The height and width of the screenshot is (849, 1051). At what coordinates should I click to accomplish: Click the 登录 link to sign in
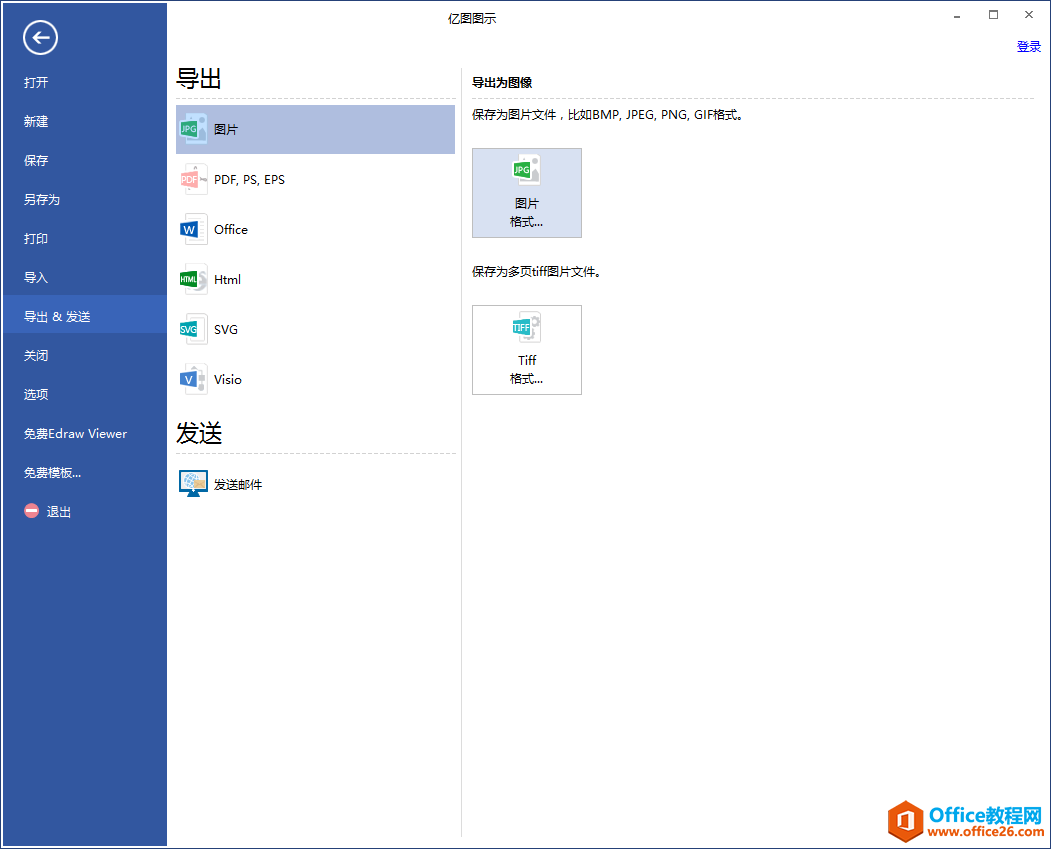1028,46
